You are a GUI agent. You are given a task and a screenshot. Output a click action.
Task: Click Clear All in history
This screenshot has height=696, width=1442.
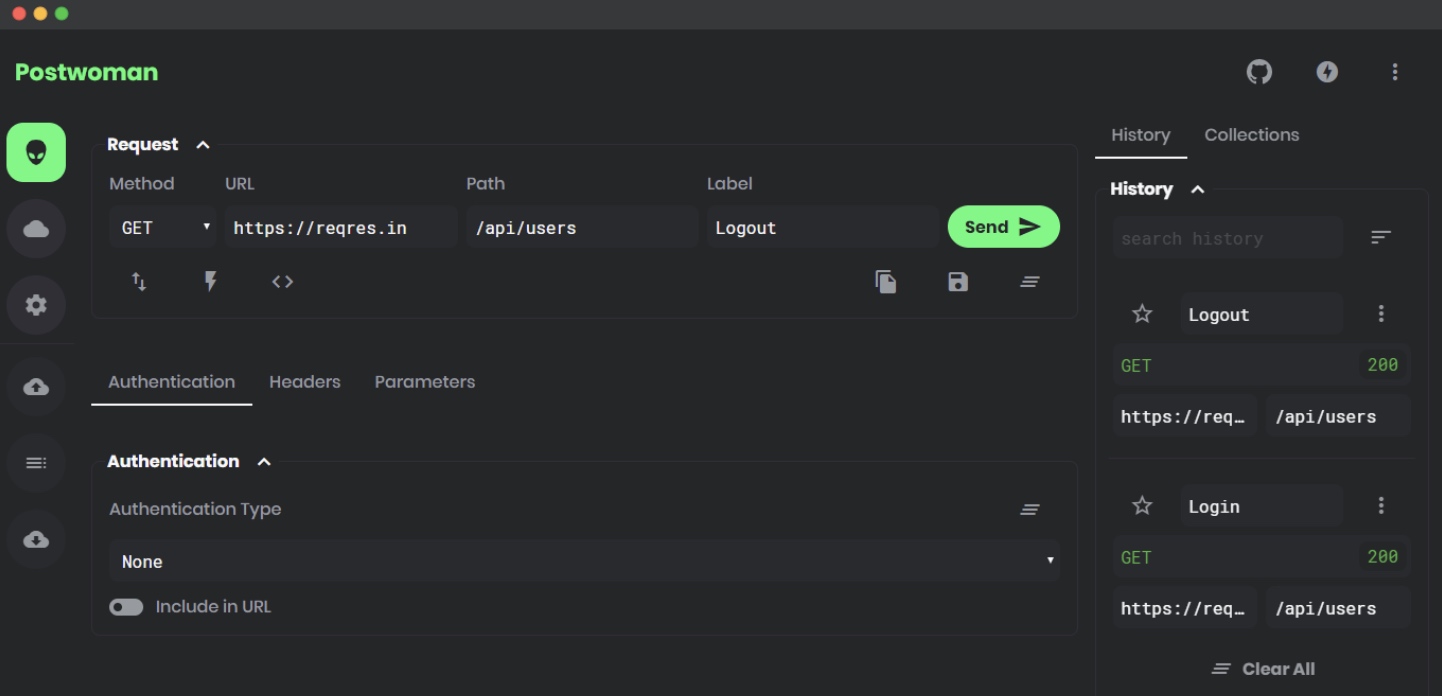(x=1263, y=669)
